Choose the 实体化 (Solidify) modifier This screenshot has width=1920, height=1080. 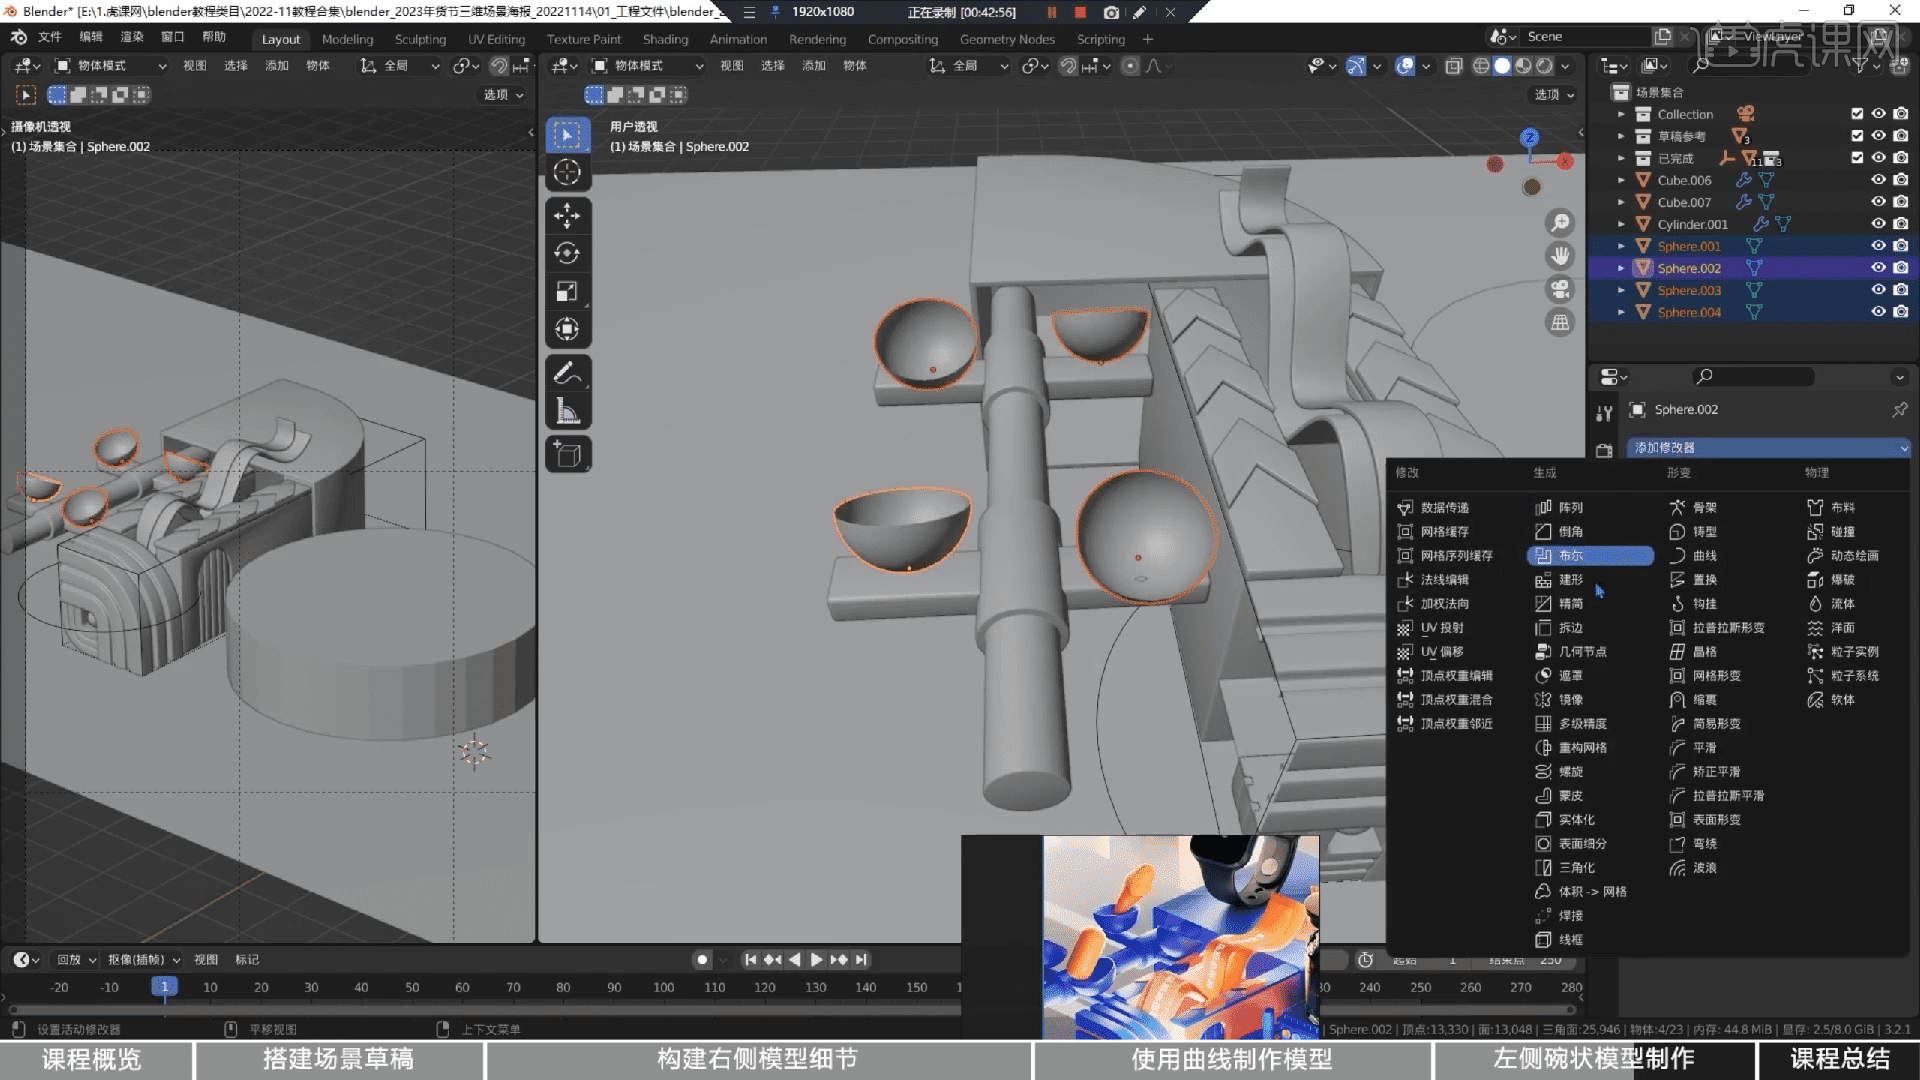[x=1591, y=820]
